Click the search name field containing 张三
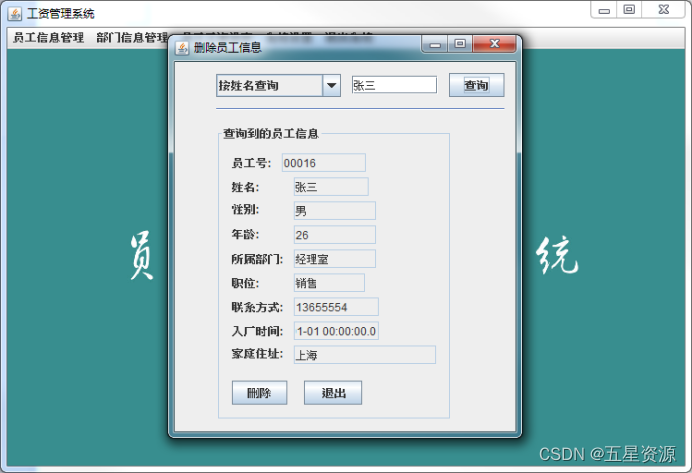 394,85
